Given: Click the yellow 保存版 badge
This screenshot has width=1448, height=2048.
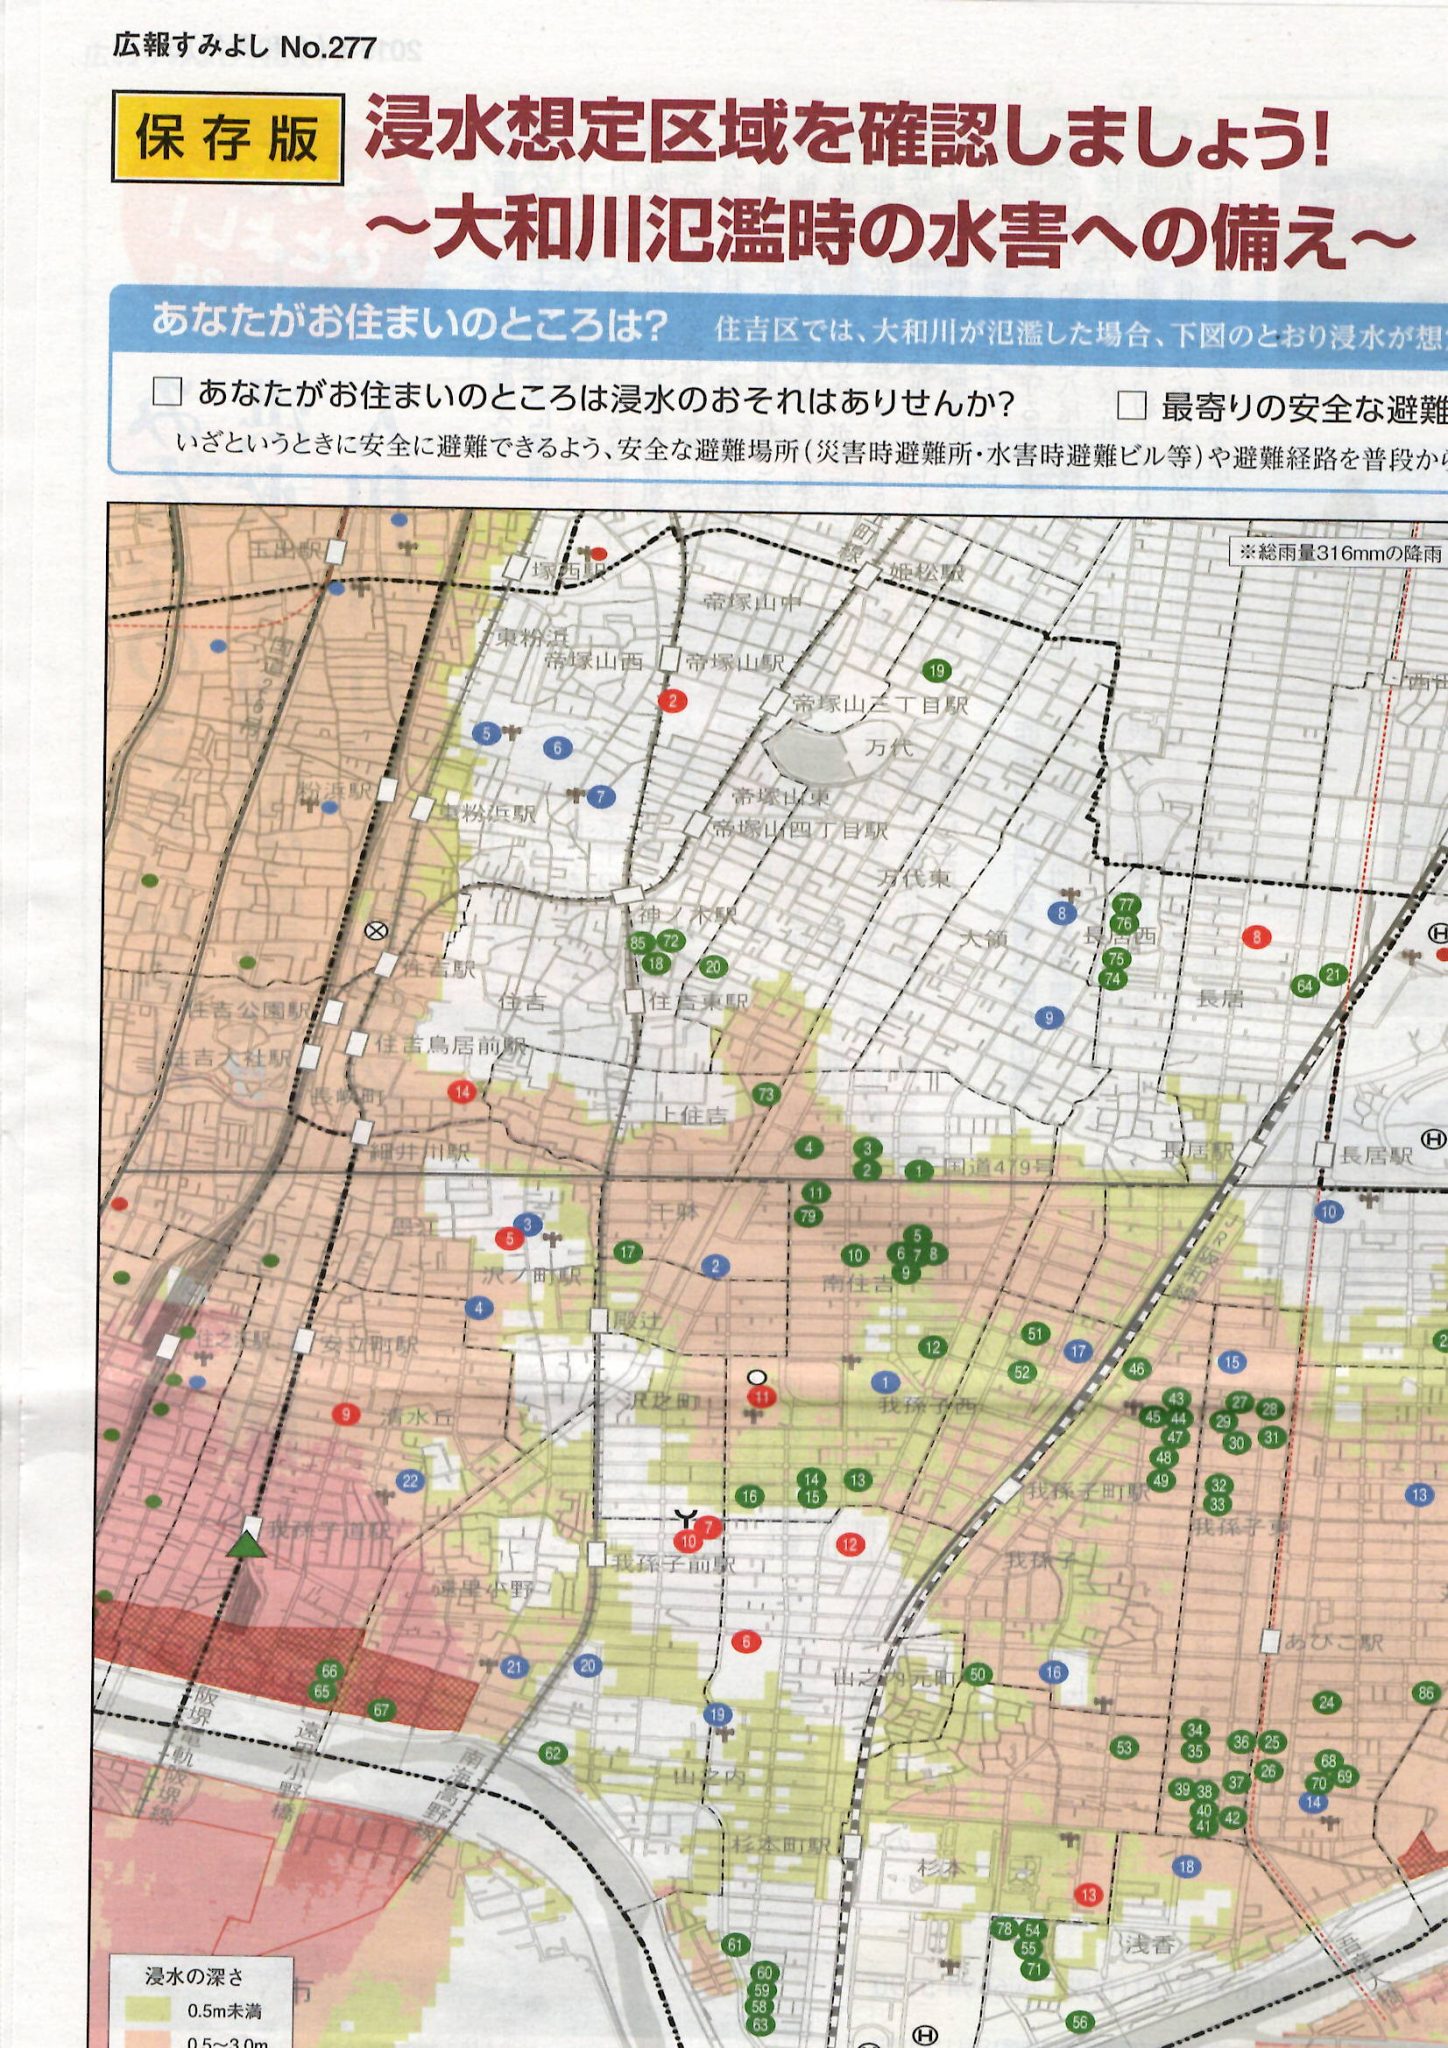Looking at the screenshot, I should click(228, 138).
